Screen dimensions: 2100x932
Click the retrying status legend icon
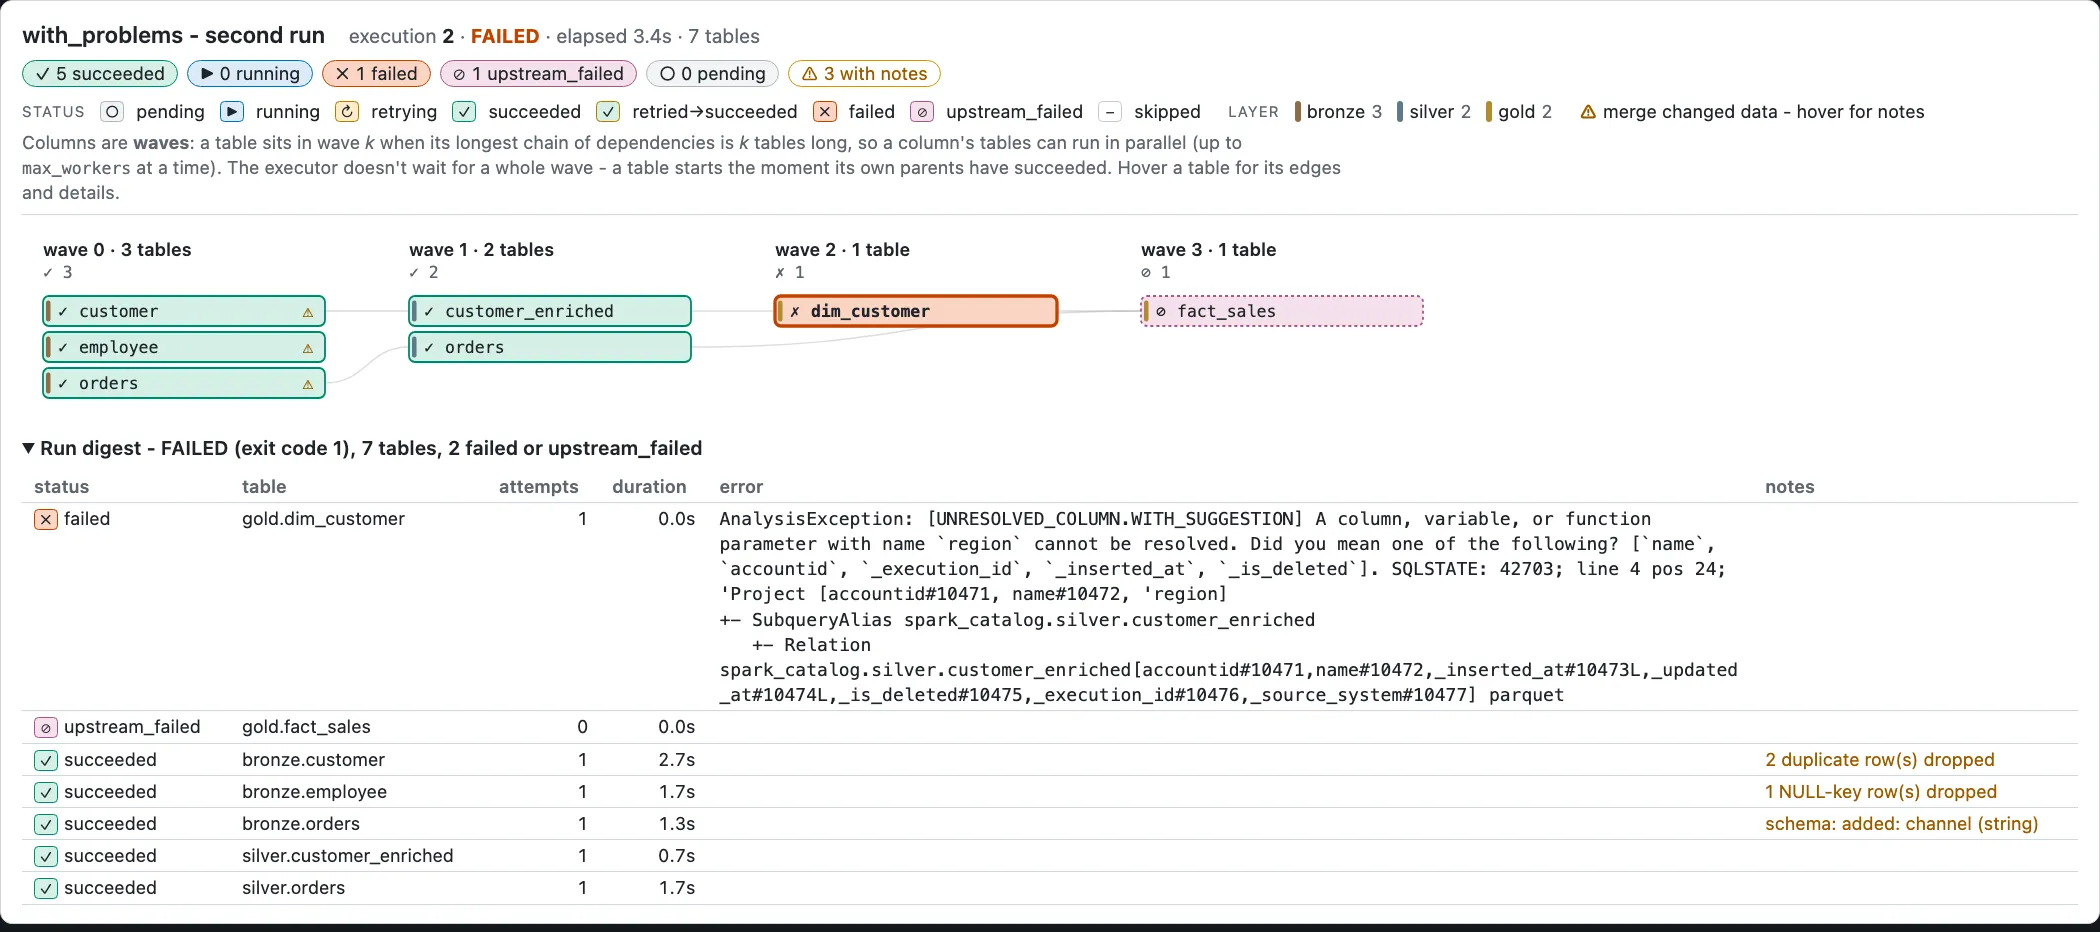pos(347,112)
